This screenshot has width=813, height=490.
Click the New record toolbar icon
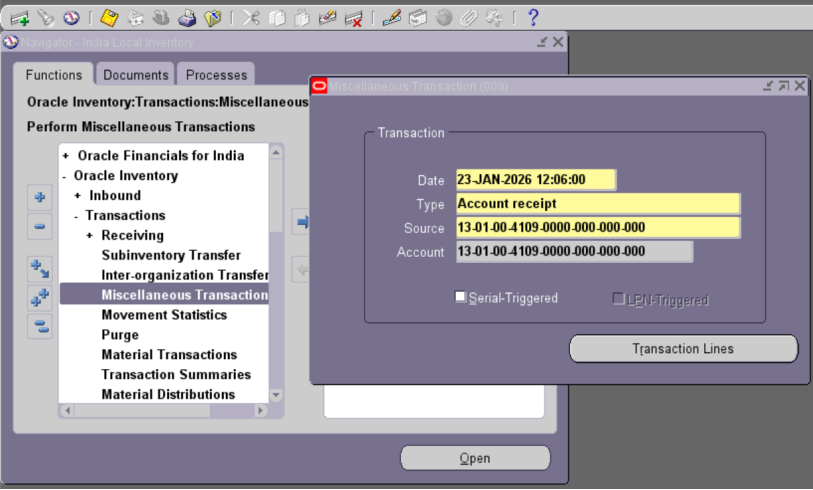[20, 19]
